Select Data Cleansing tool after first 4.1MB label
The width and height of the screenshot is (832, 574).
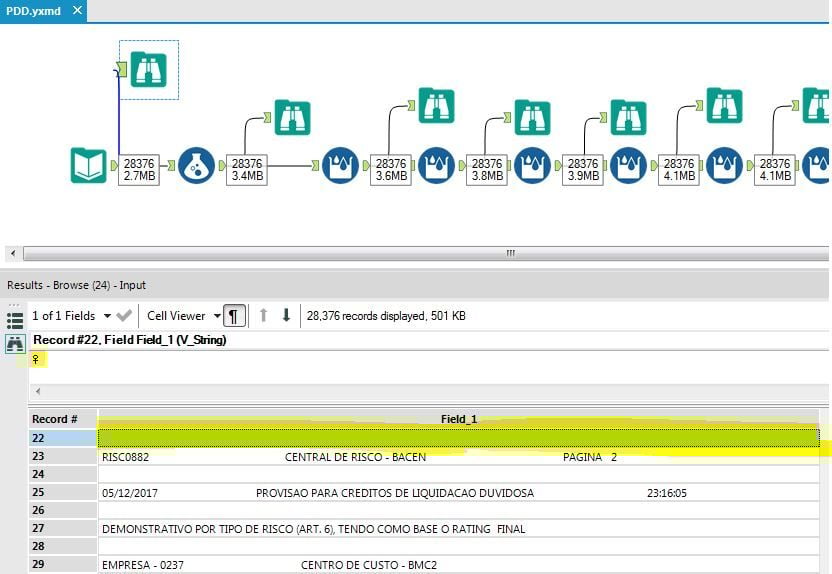724,166
